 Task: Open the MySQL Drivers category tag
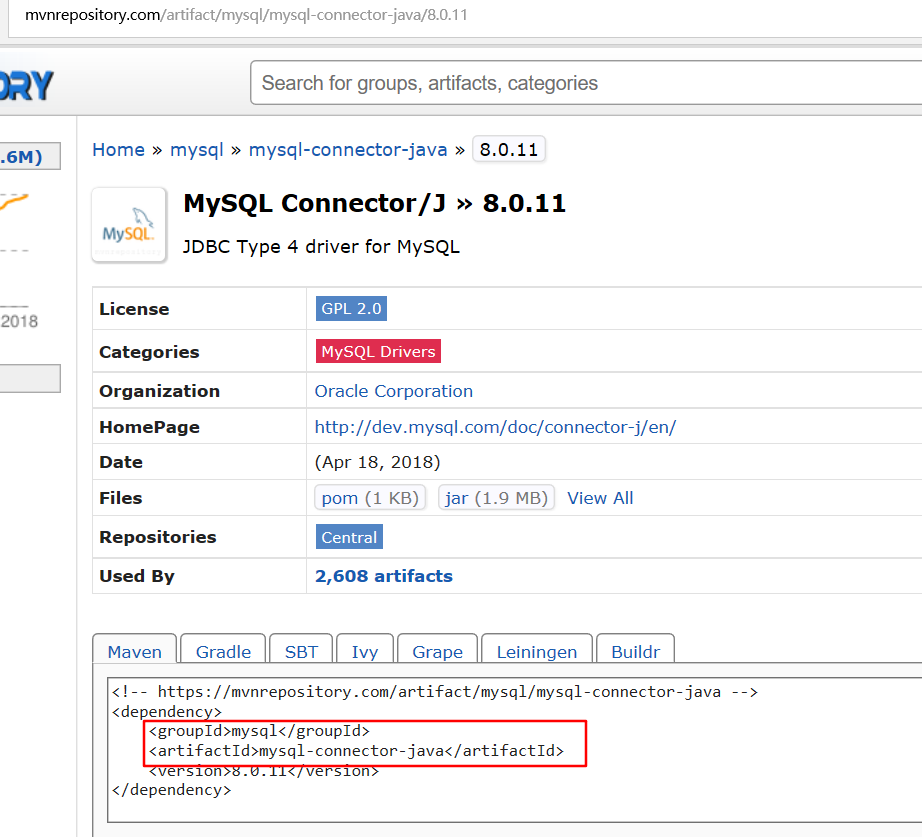pyautogui.click(x=378, y=351)
